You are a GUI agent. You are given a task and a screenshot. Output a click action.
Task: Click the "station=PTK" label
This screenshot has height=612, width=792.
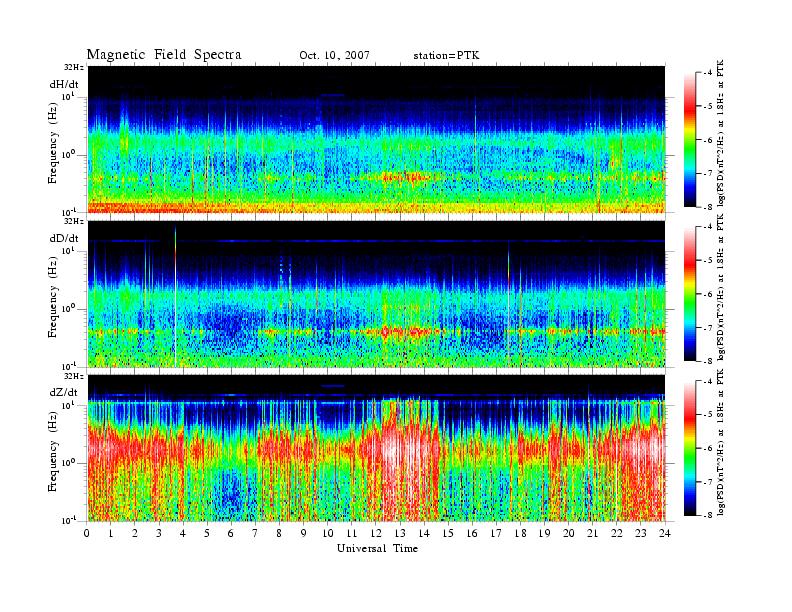(x=446, y=56)
